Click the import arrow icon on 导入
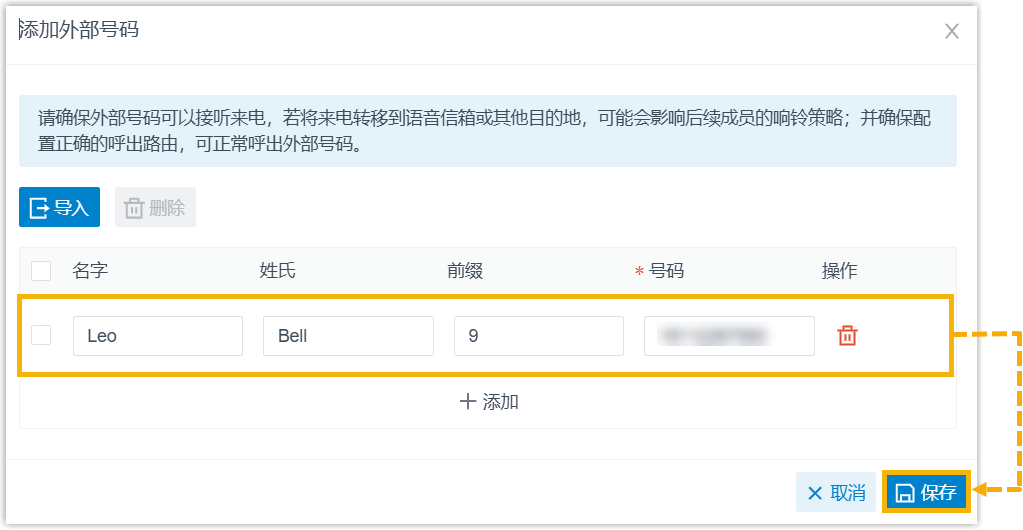Viewport: 1023px width, 530px height. (39, 208)
